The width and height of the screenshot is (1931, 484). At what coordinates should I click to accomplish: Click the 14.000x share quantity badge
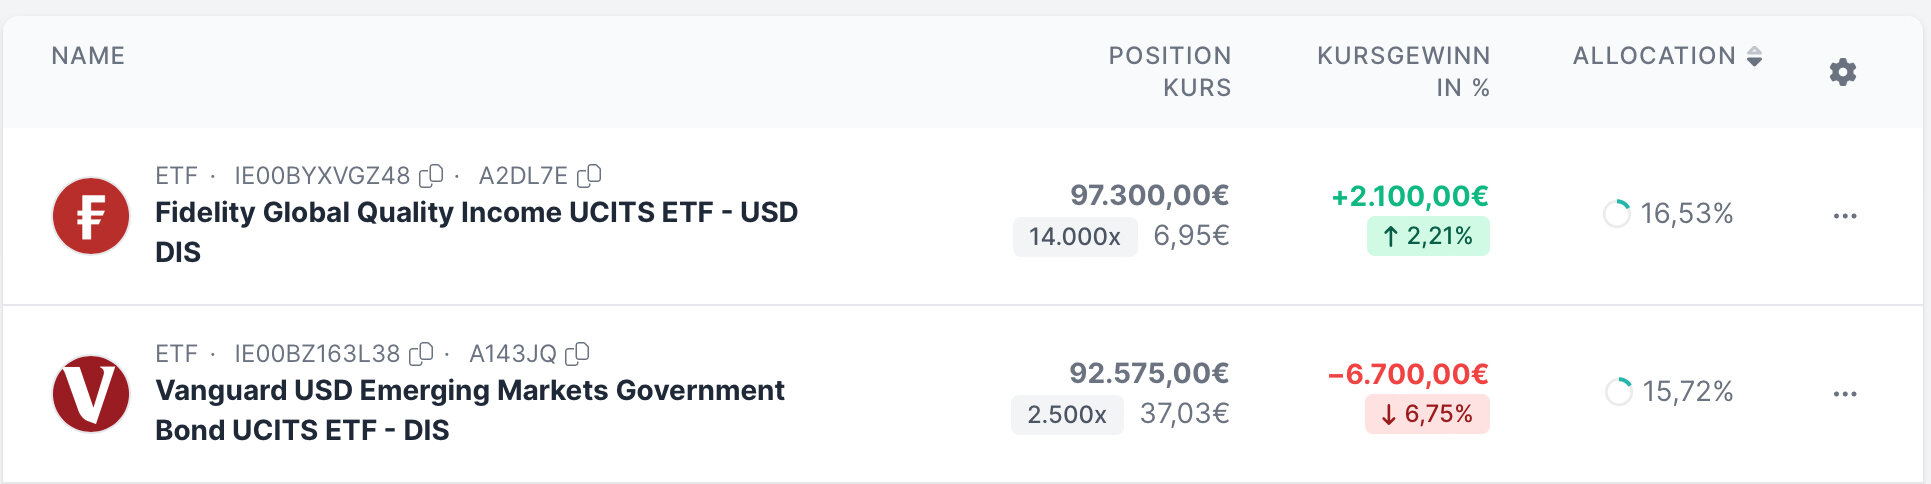click(1075, 237)
